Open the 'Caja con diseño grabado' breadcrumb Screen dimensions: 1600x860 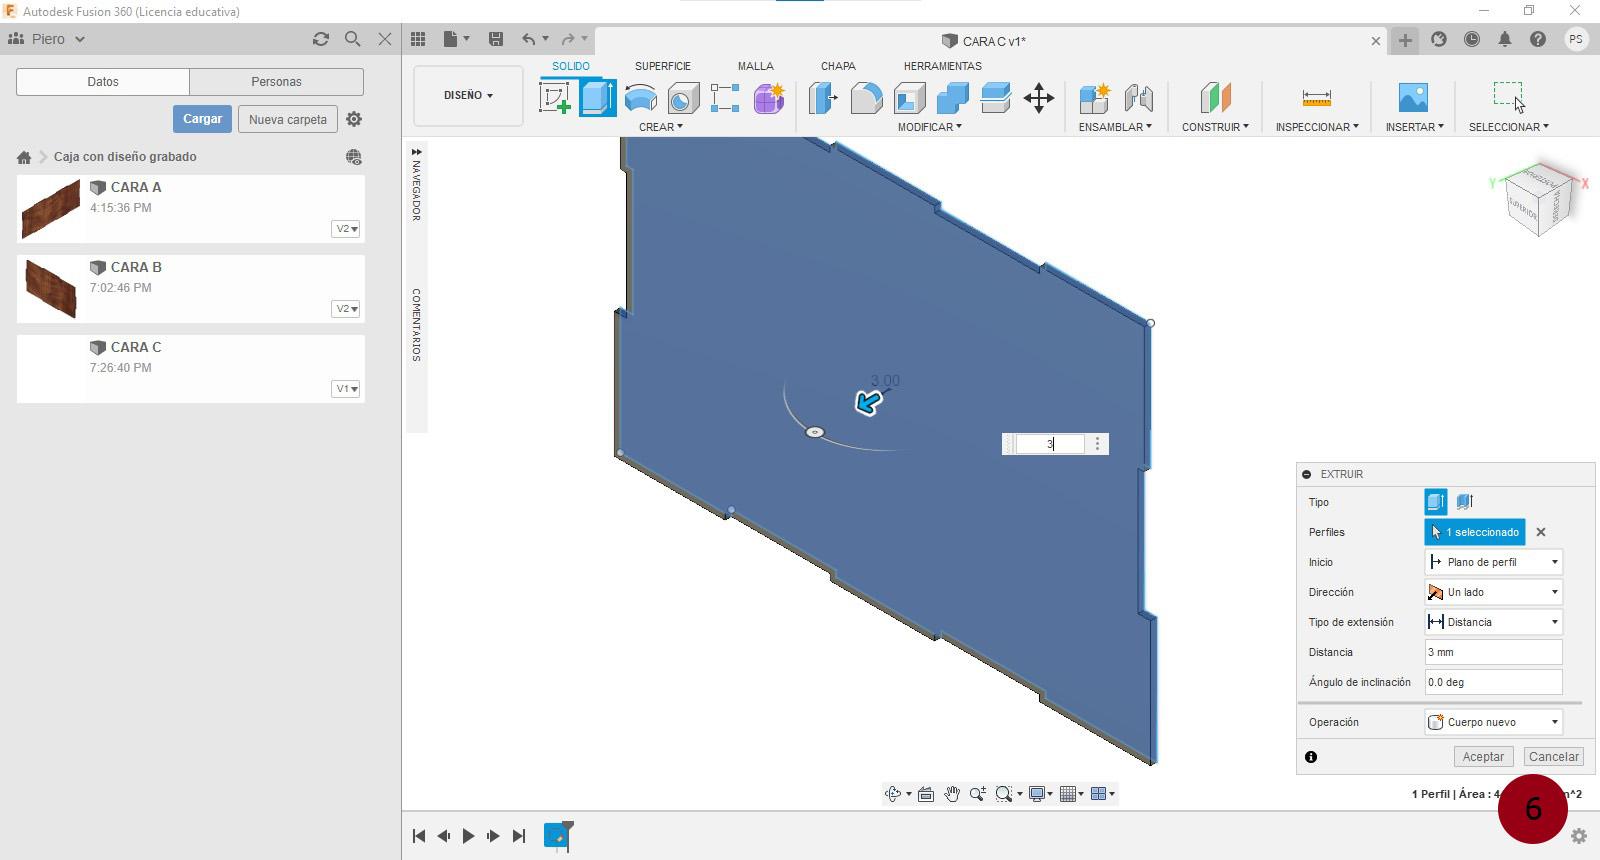click(125, 157)
